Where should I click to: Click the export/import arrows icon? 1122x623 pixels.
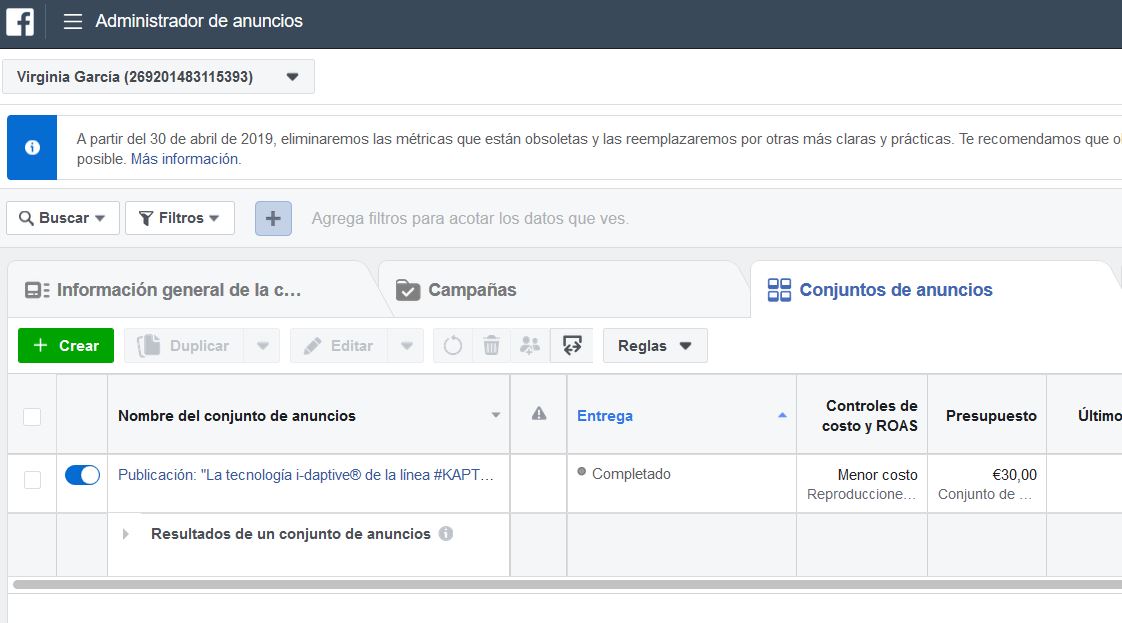572,346
